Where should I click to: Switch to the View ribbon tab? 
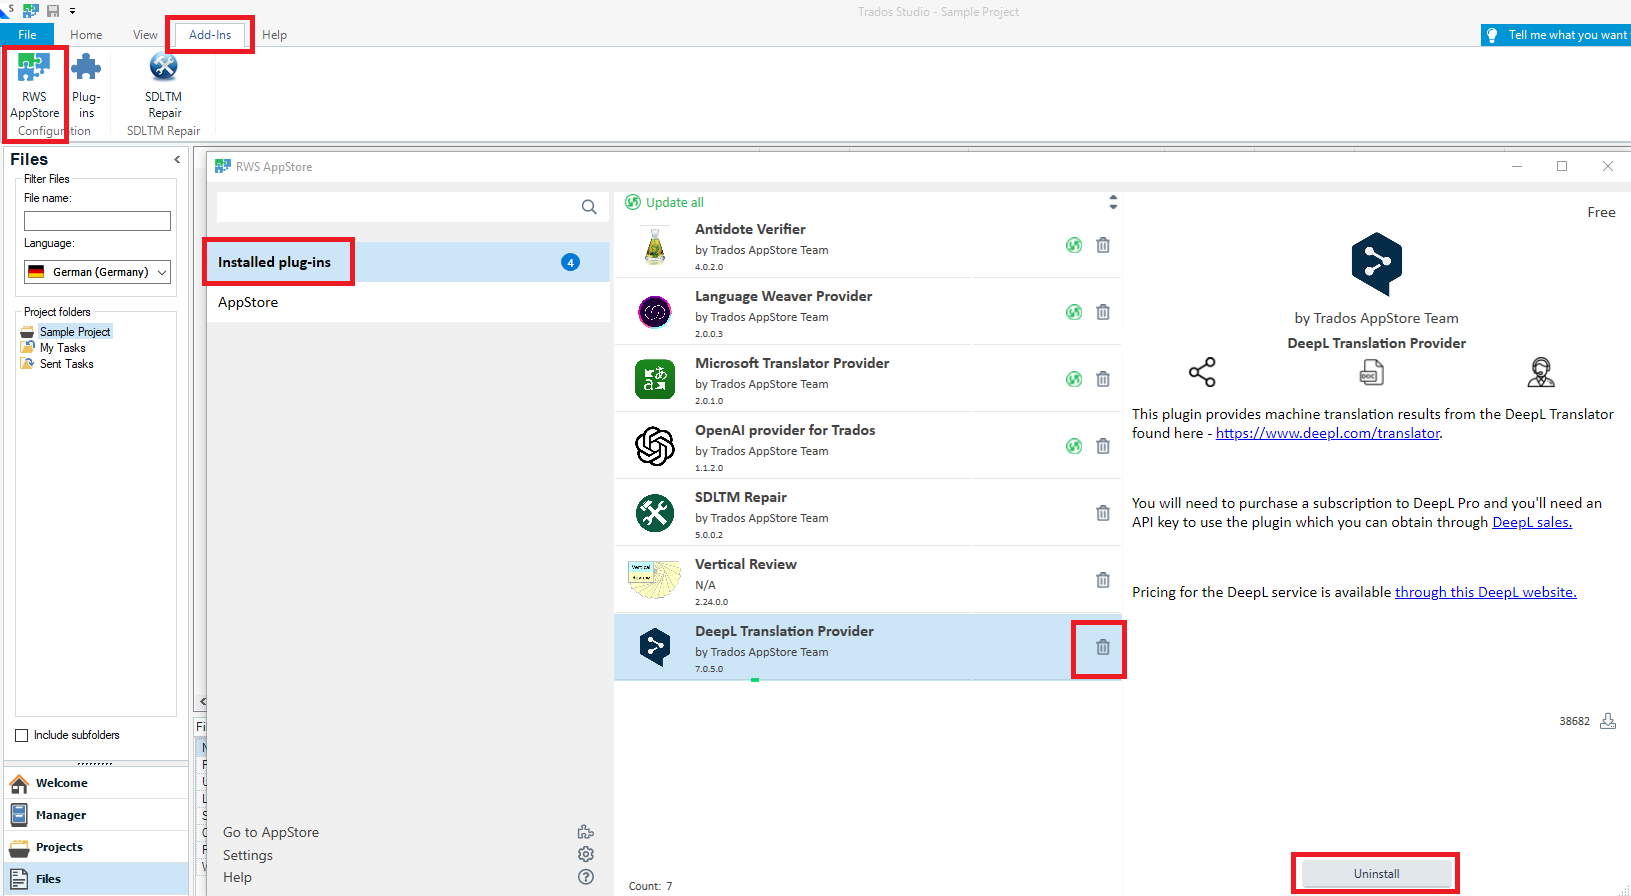pos(145,35)
